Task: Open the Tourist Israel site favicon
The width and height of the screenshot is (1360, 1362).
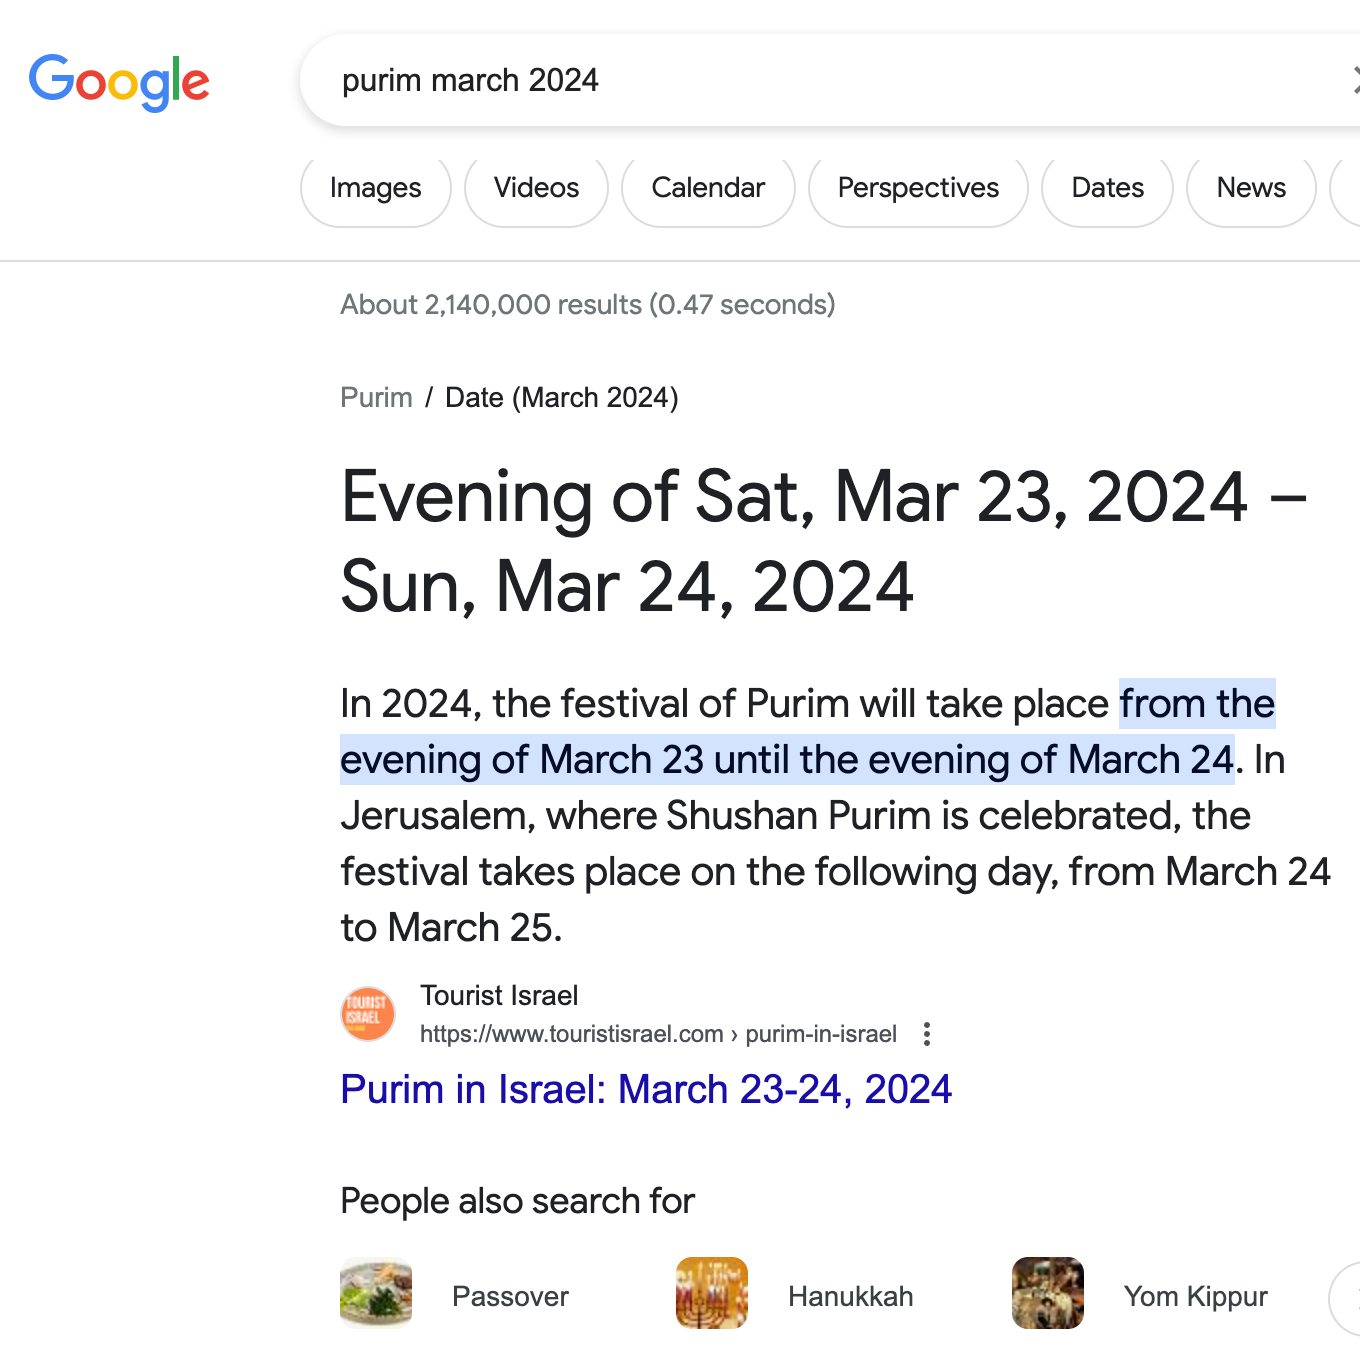Action: [x=368, y=1013]
